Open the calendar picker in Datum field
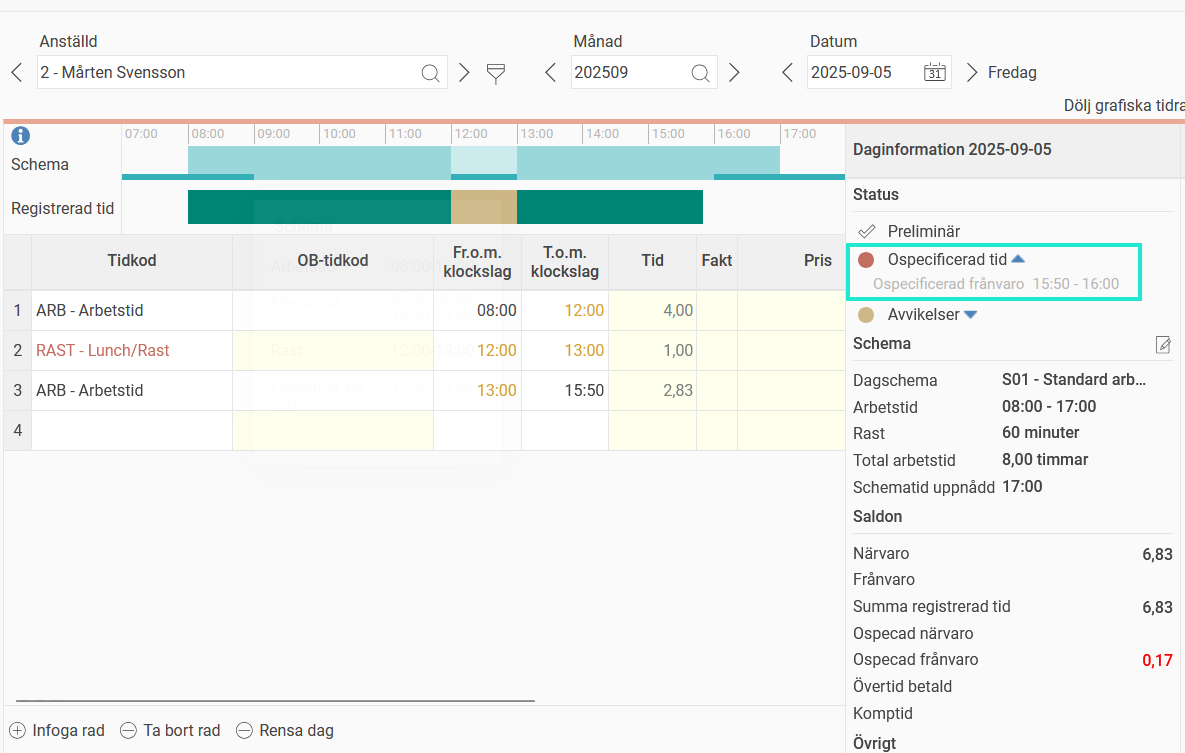Viewport: 1185px width, 753px height. [935, 72]
